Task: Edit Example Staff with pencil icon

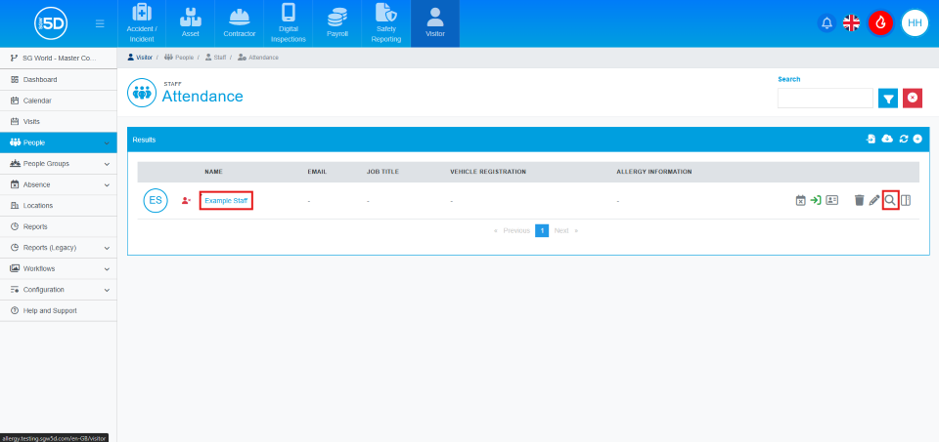Action: tap(874, 201)
